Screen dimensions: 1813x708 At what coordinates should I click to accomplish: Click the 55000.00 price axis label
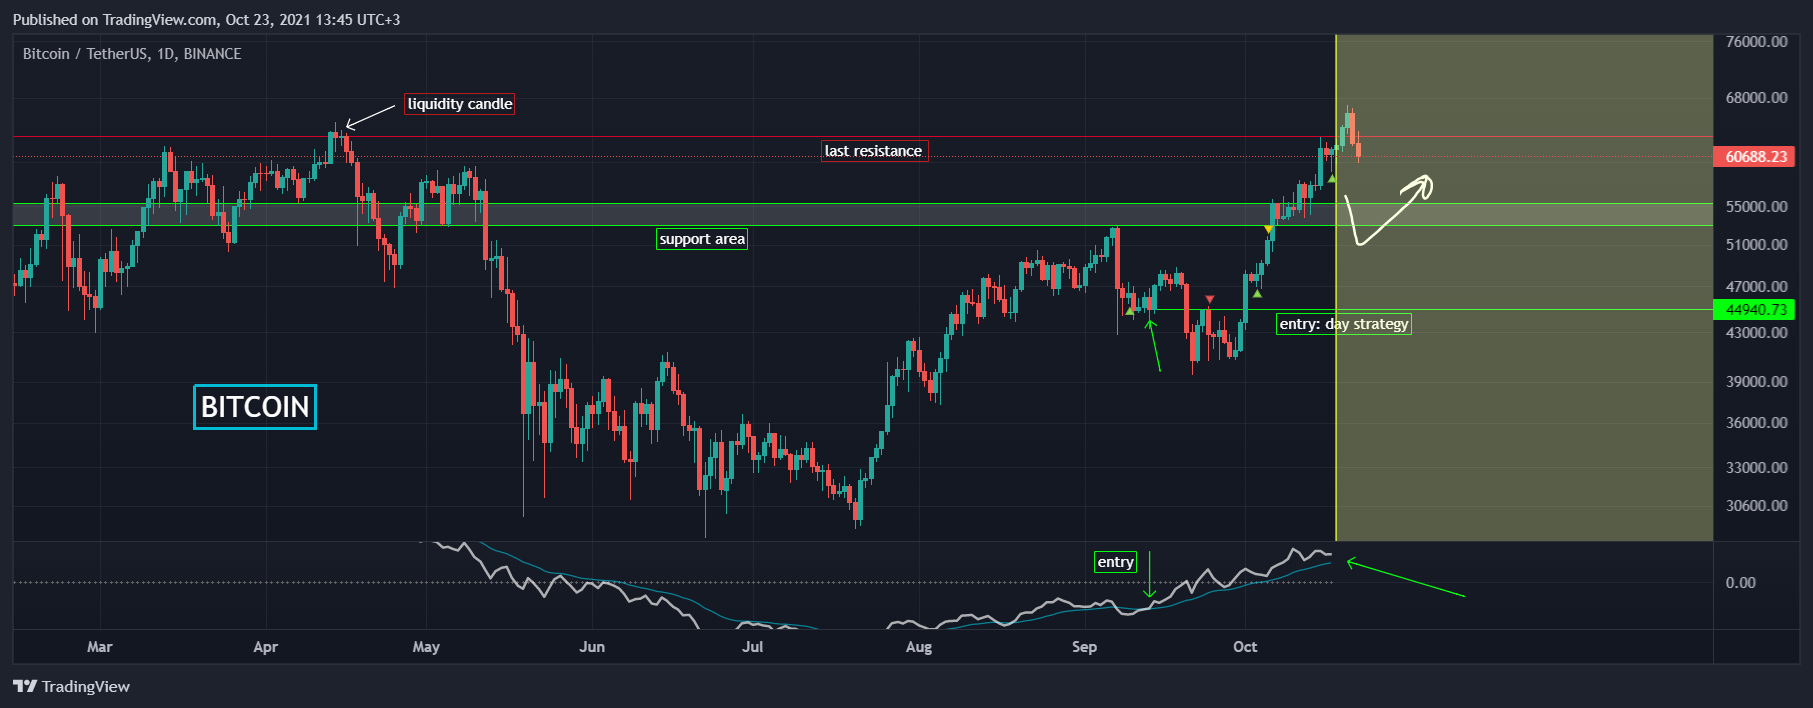(x=1757, y=207)
